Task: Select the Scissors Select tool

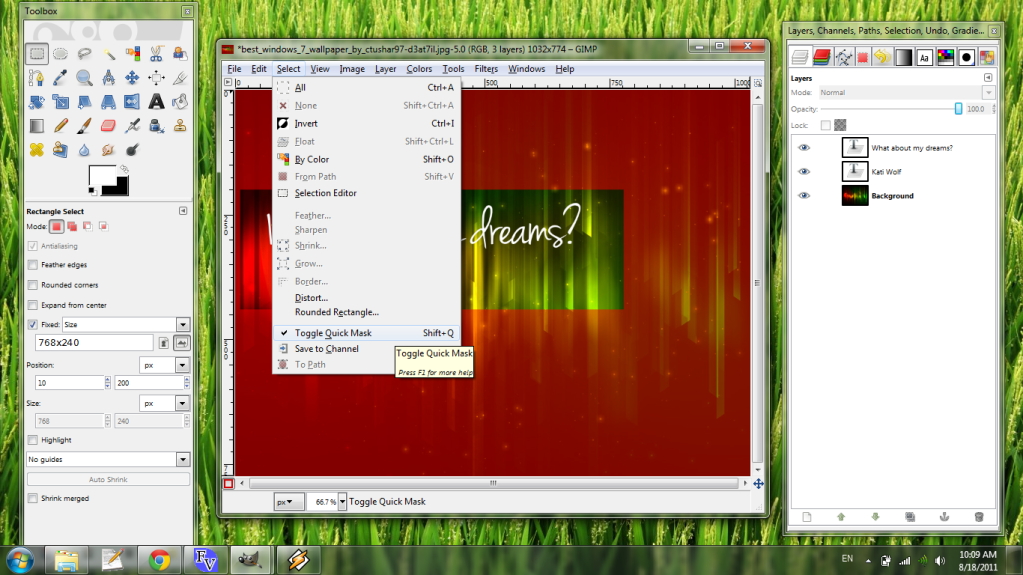Action: click(156, 54)
